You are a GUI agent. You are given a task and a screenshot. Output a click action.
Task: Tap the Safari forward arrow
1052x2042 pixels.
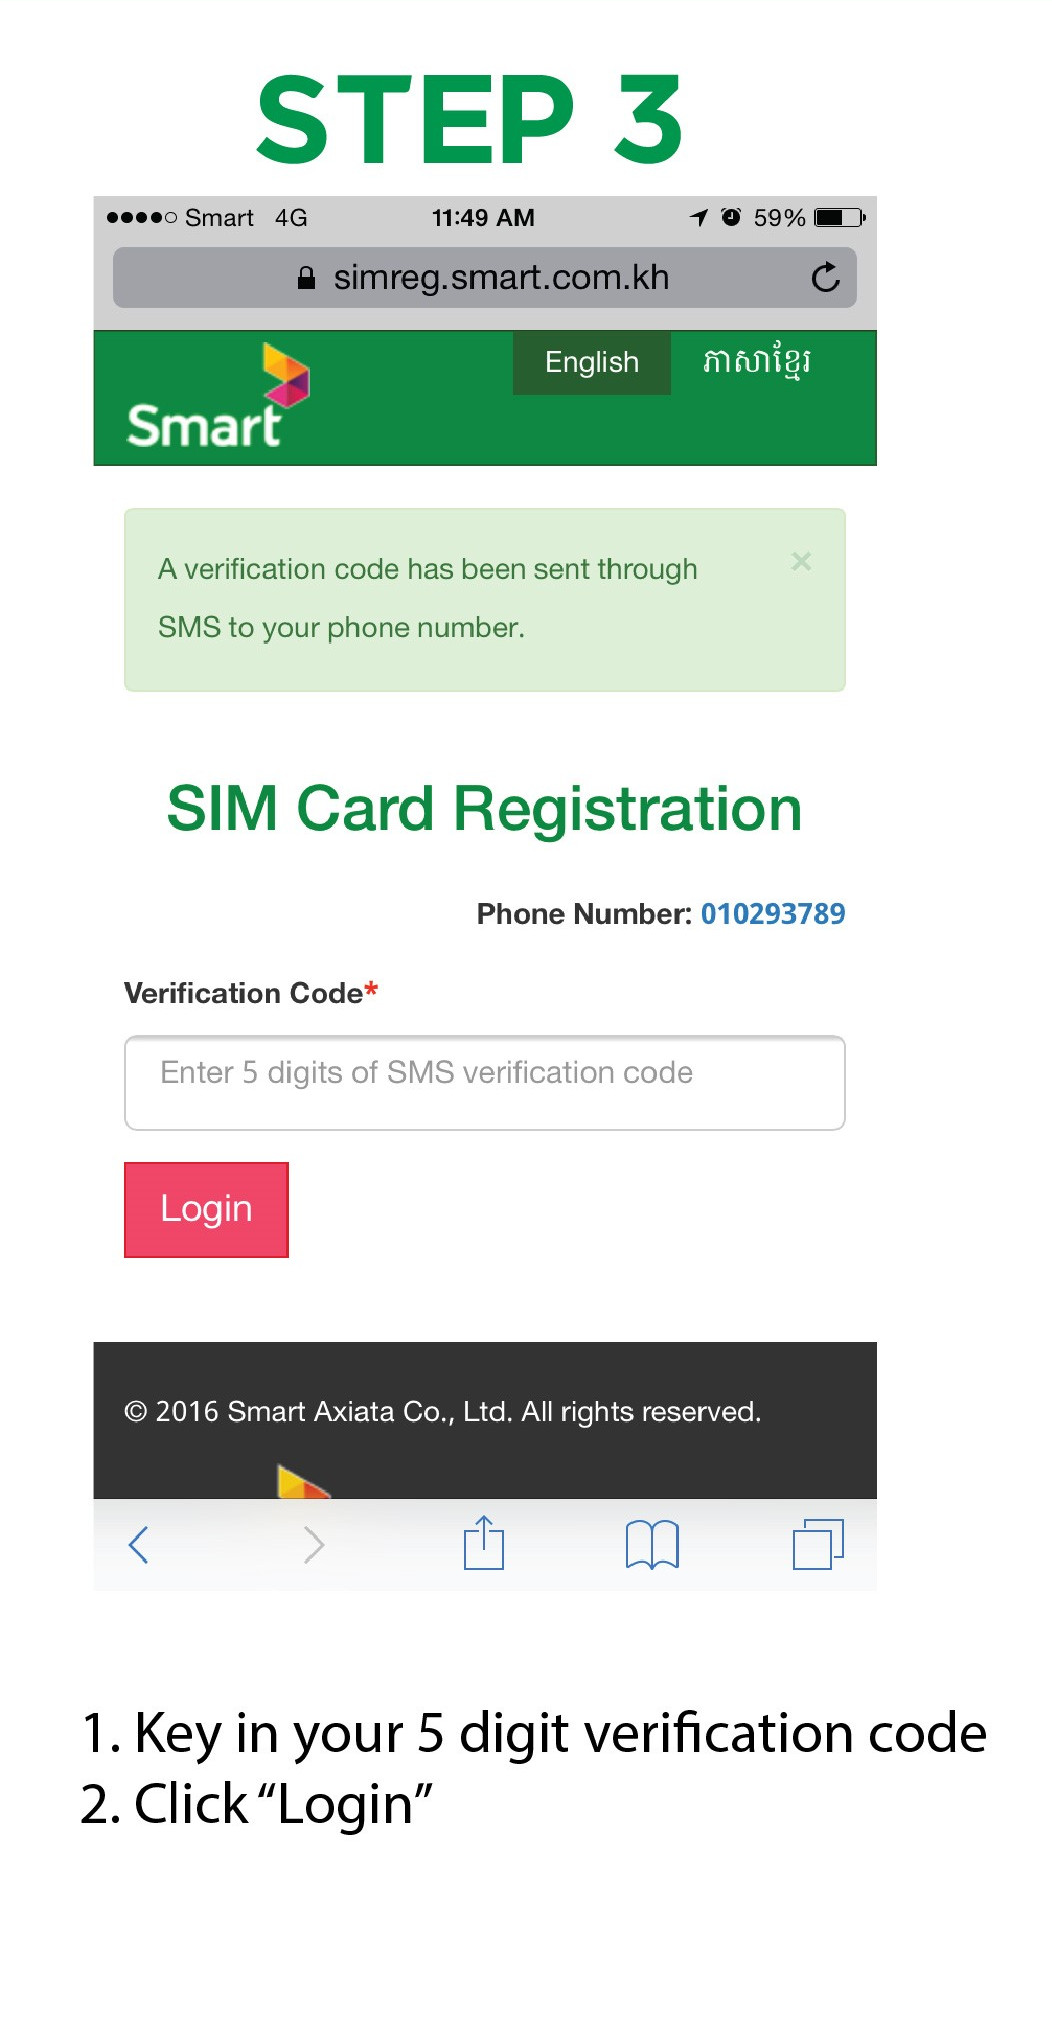314,1545
